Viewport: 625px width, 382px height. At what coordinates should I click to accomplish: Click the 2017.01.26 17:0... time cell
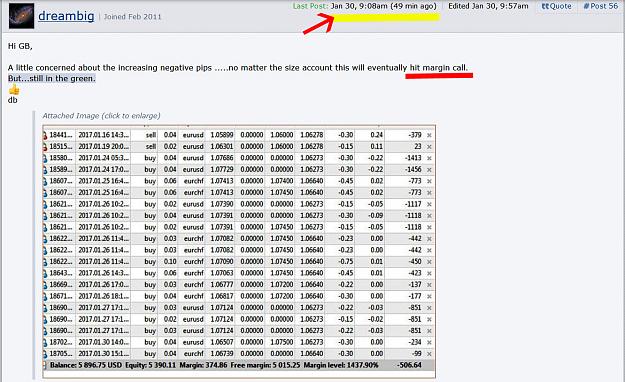[x=104, y=285]
